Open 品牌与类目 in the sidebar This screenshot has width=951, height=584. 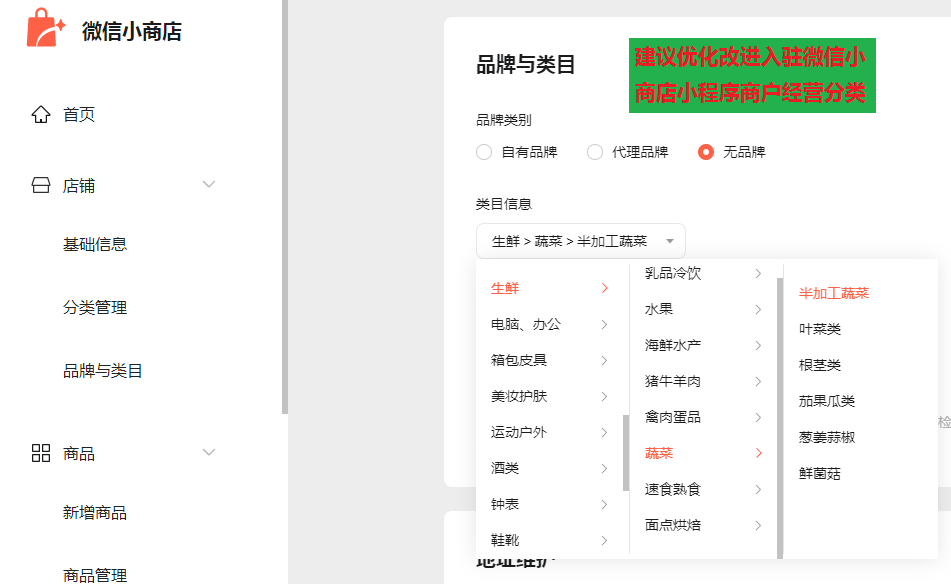click(x=102, y=371)
